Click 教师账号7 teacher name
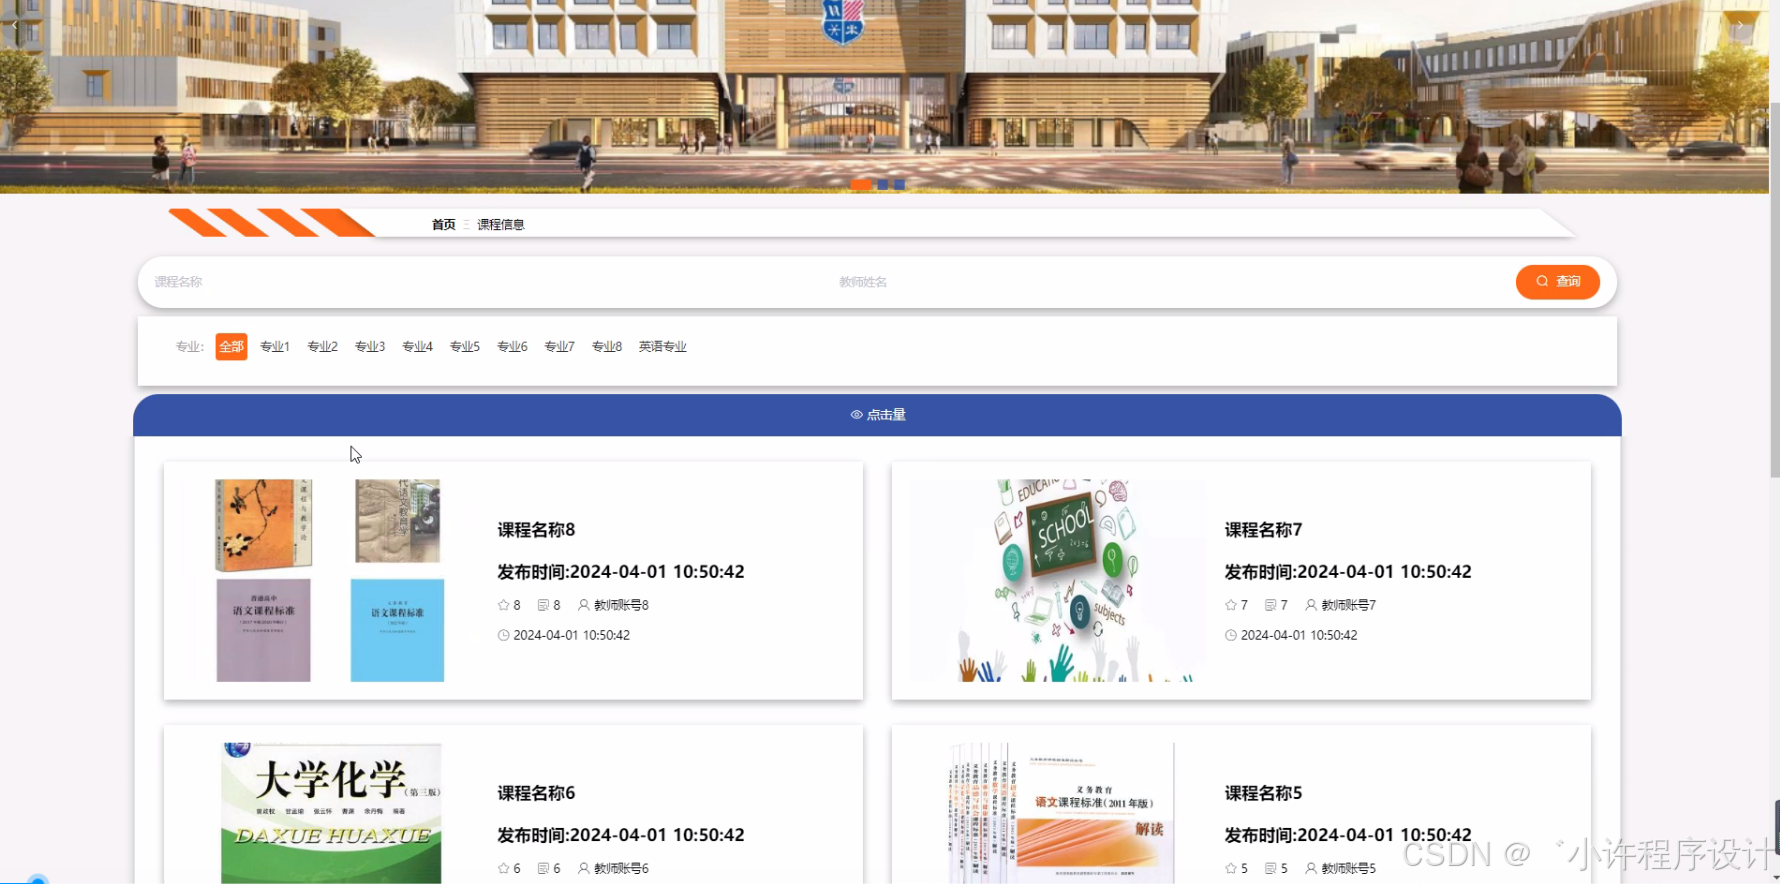The height and width of the screenshot is (884, 1780). [1348, 605]
